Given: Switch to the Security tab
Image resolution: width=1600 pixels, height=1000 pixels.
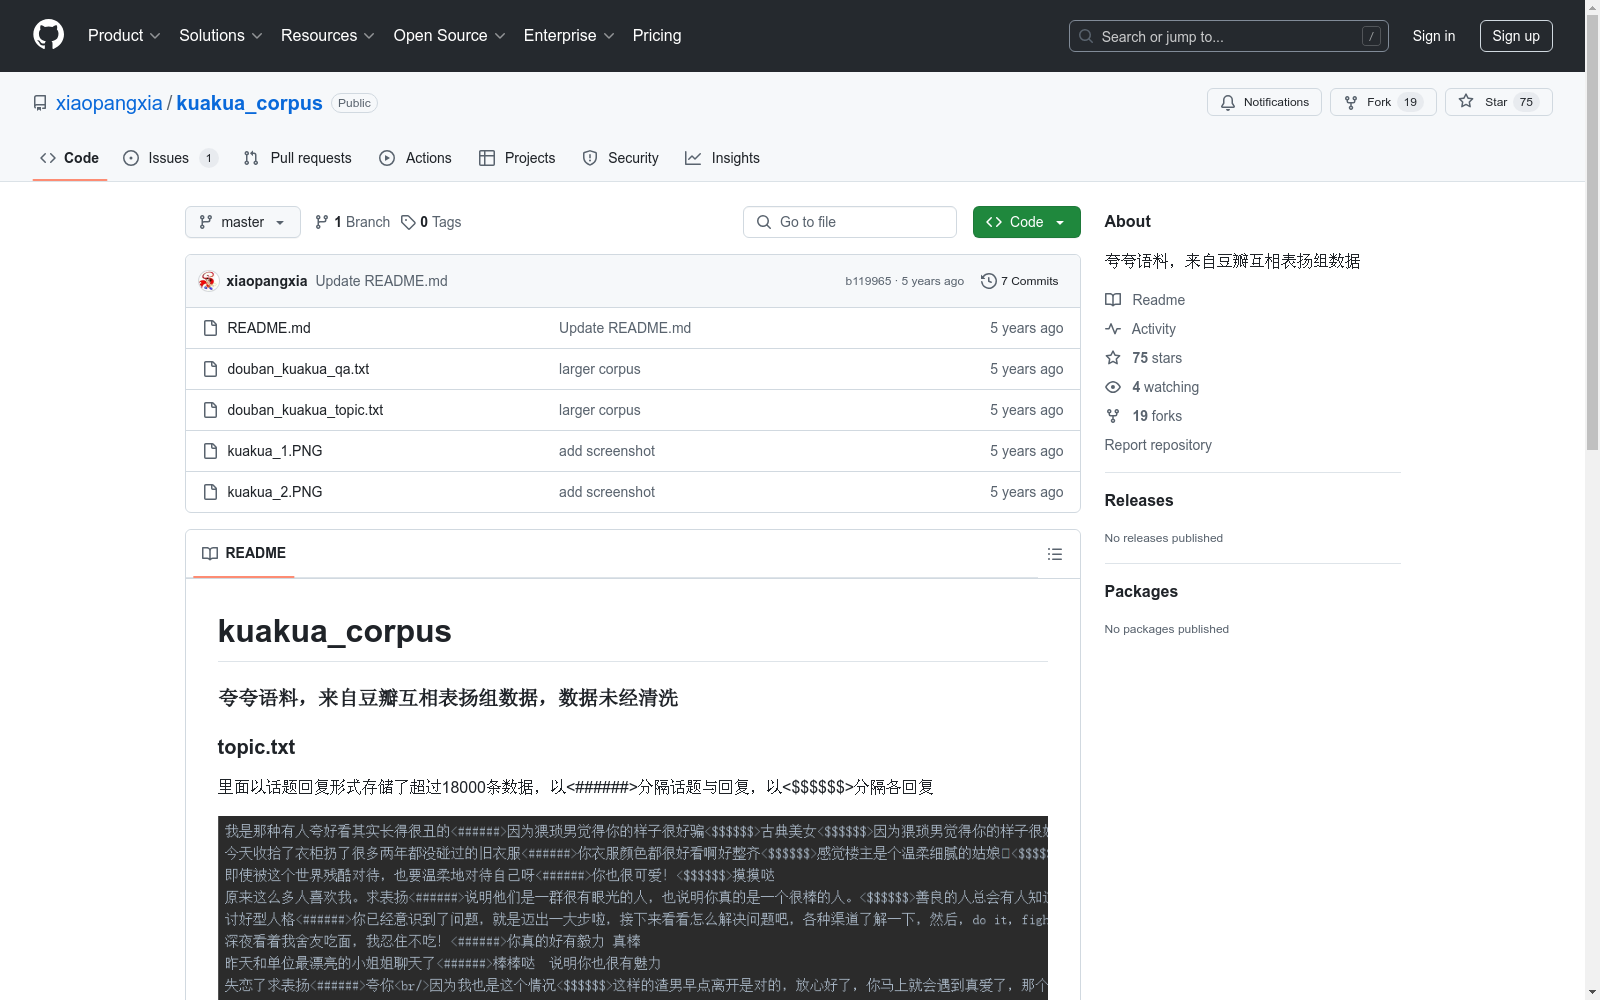Looking at the screenshot, I should pyautogui.click(x=621, y=158).
